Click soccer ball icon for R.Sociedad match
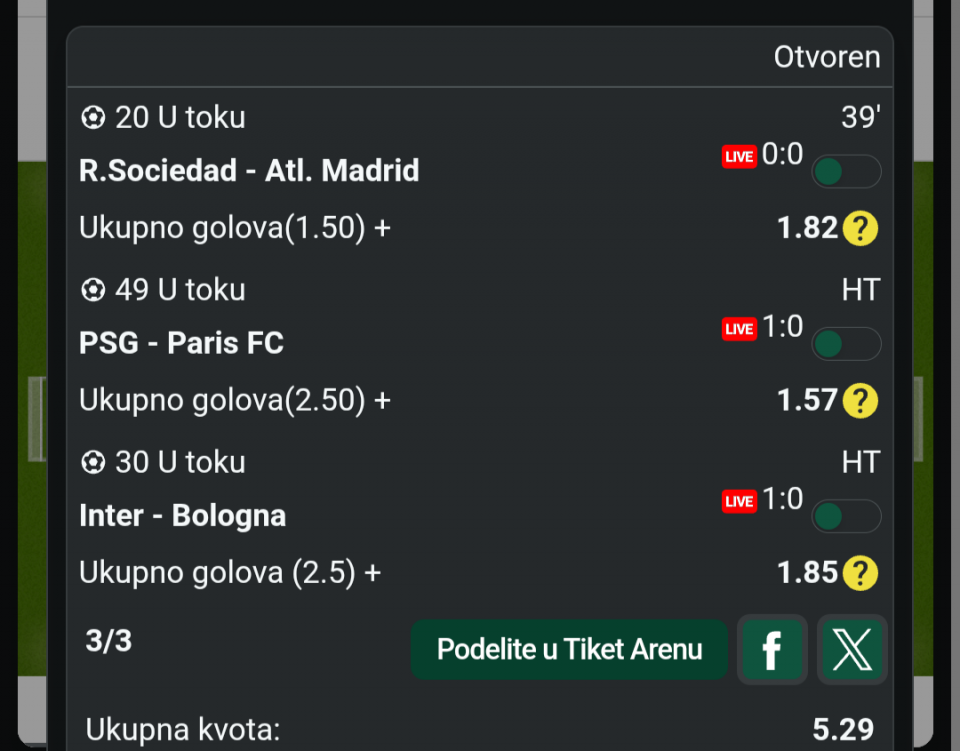Image resolution: width=960 pixels, height=751 pixels. (x=93, y=118)
